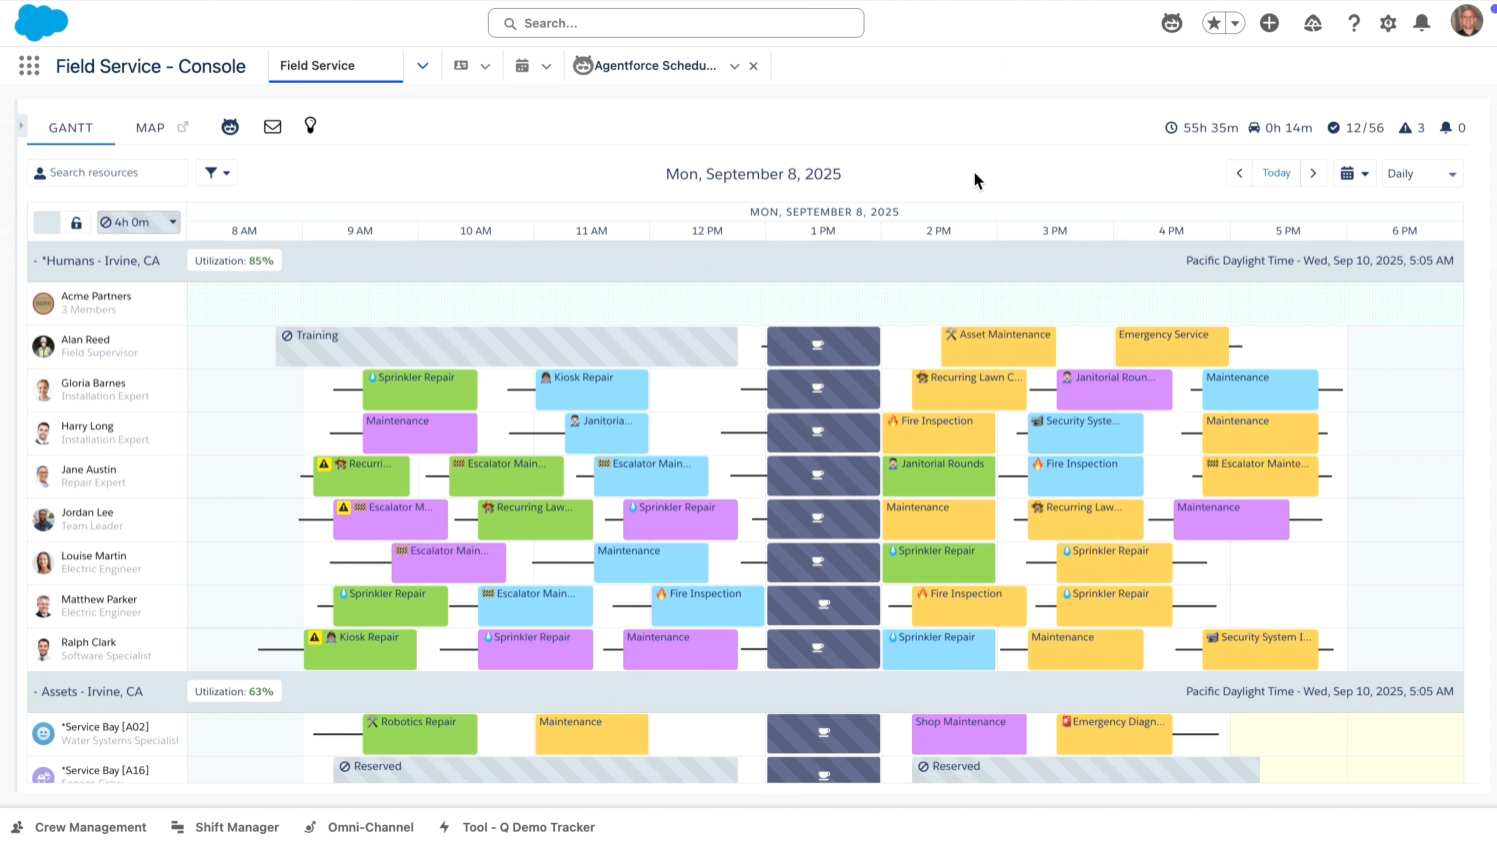Open the global create plus icon
1497x845 pixels.
point(1269,23)
